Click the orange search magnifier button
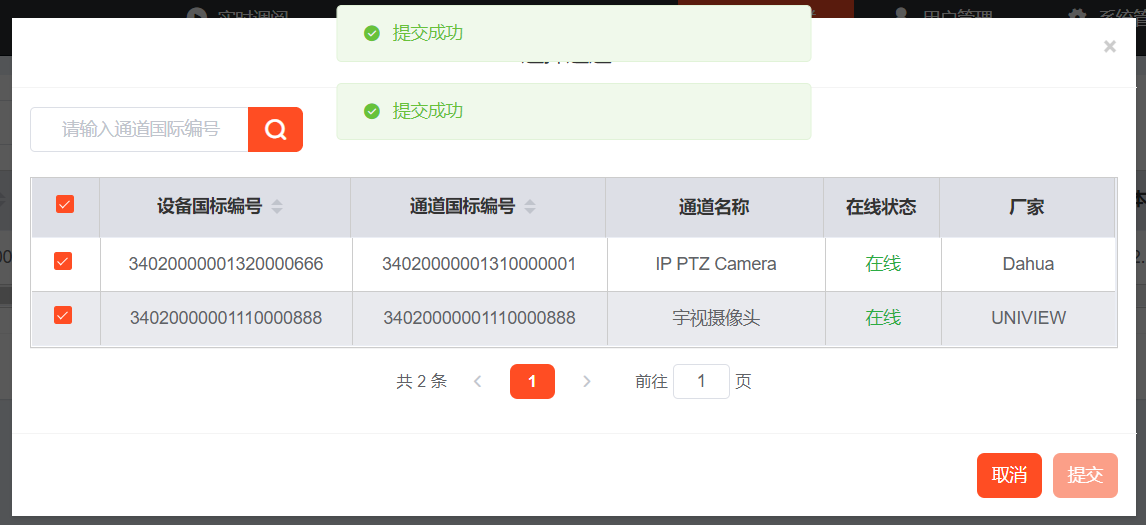The width and height of the screenshot is (1146, 525). pos(276,129)
